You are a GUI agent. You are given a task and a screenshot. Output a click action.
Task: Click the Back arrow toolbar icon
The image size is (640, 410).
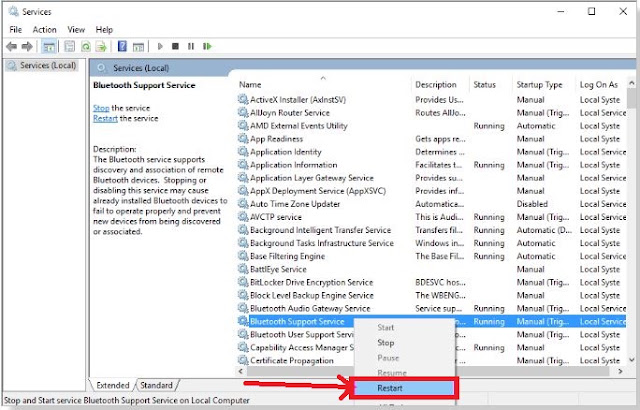[x=11, y=47]
